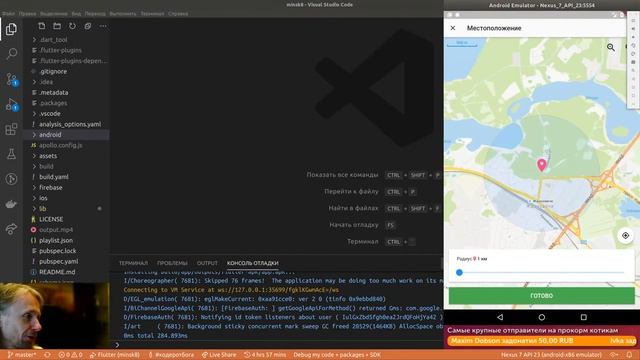The width and height of the screenshot is (640, 360).
Task: Click the radius slider handle
Action: click(x=459, y=272)
